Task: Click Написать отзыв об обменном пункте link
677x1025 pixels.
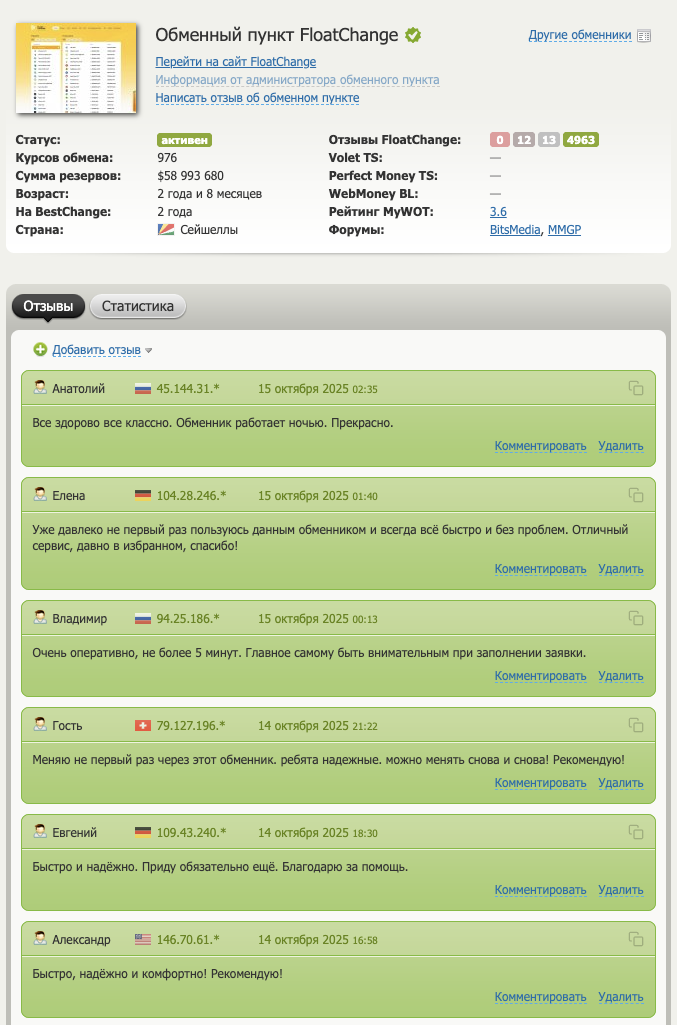Action: (257, 98)
